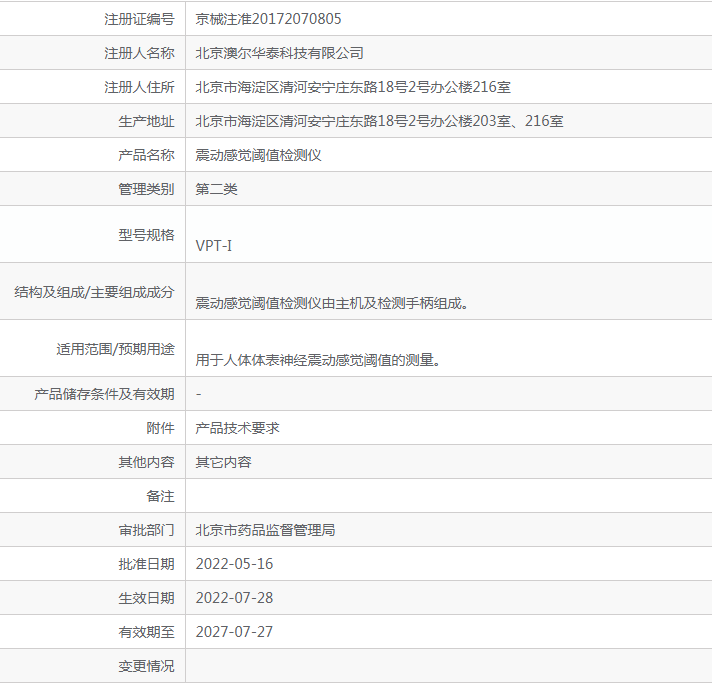
Task: Click the 生效日期 label
Action: pos(146,598)
